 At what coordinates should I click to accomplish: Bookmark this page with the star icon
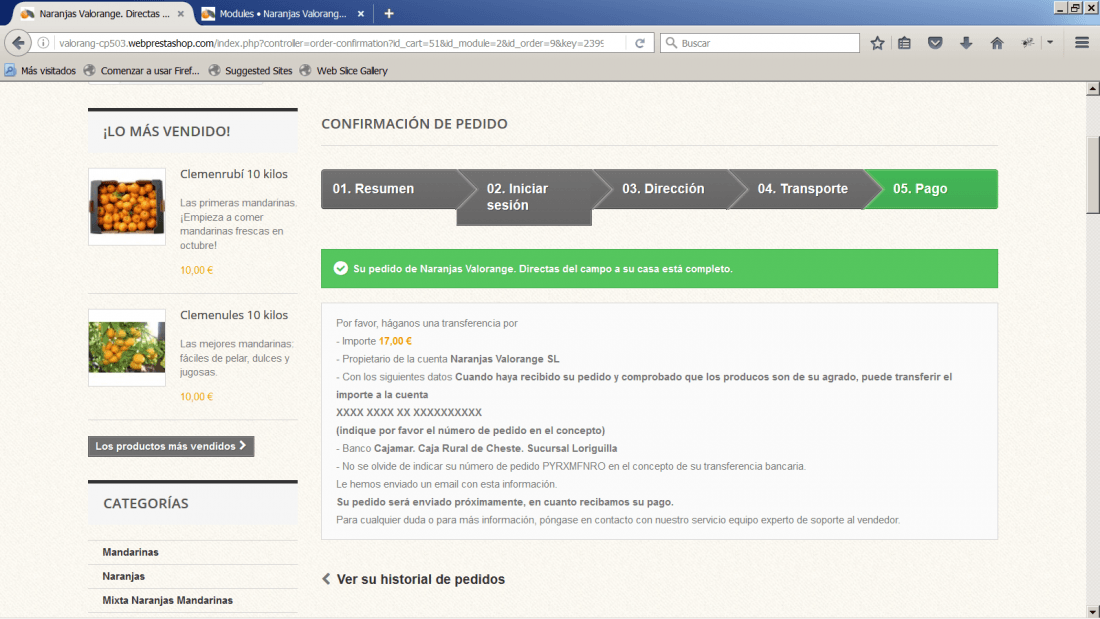click(877, 43)
